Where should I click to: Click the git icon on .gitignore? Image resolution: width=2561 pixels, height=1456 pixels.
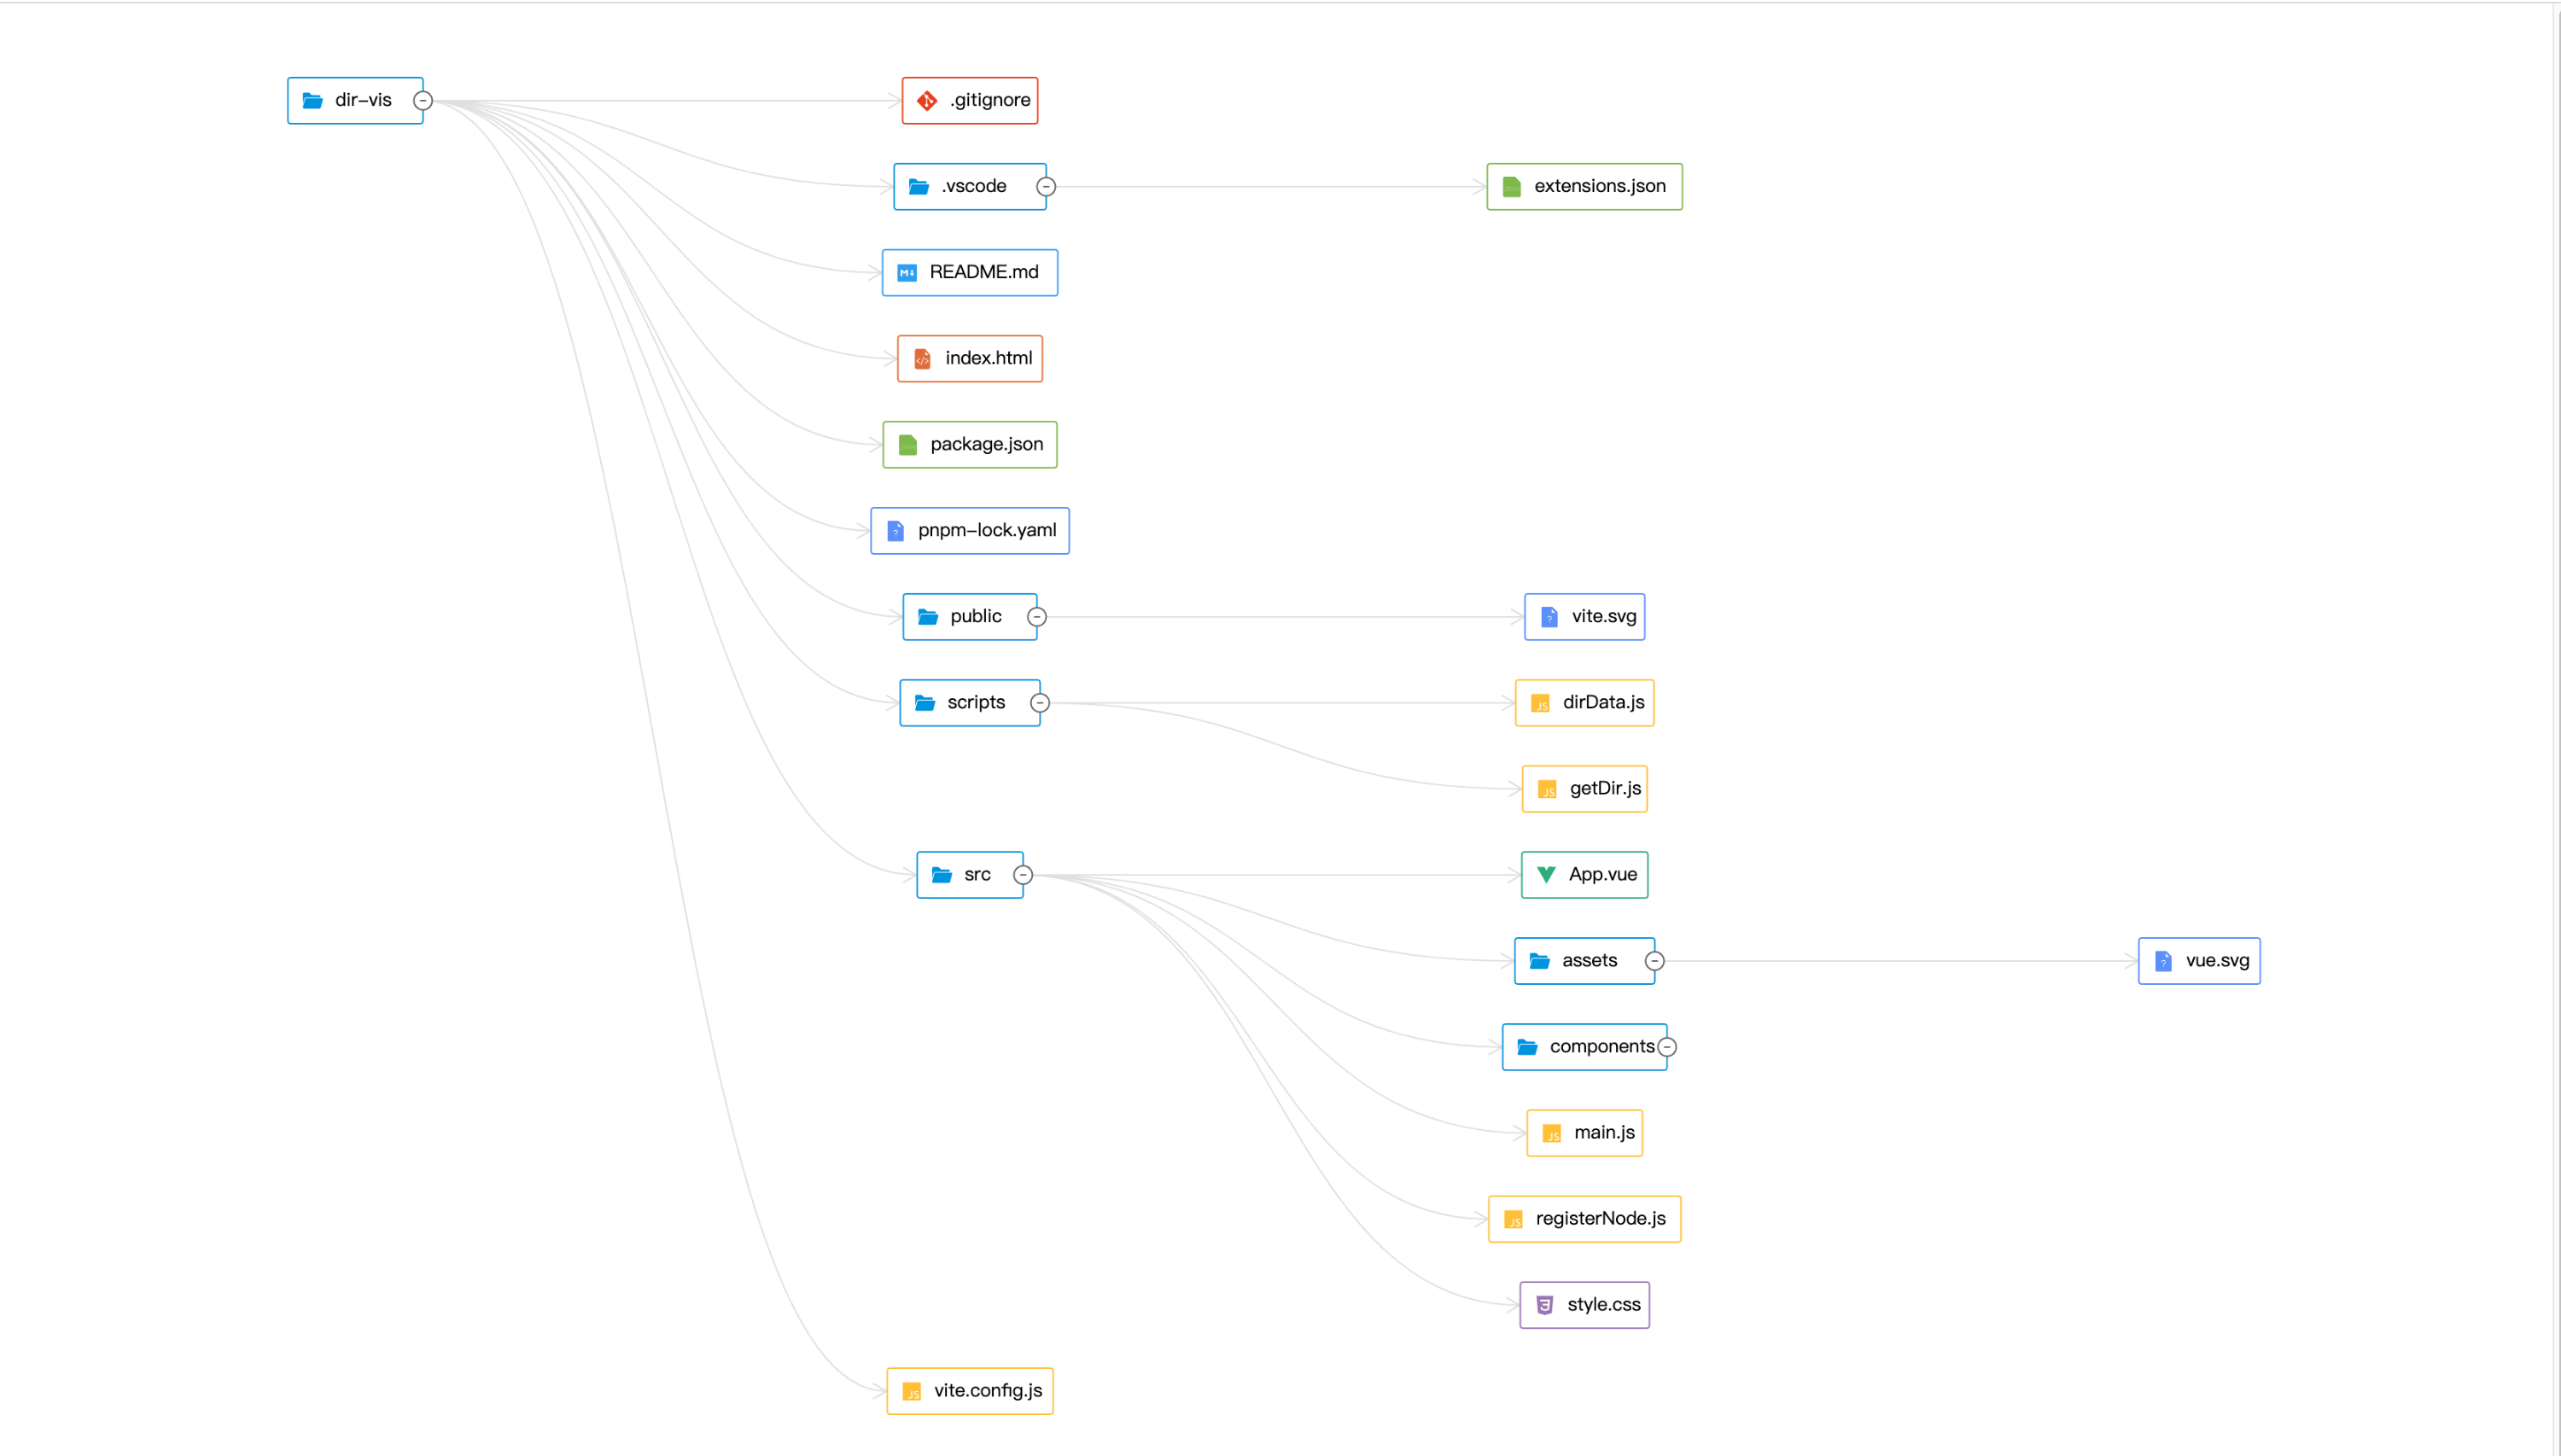pos(927,101)
